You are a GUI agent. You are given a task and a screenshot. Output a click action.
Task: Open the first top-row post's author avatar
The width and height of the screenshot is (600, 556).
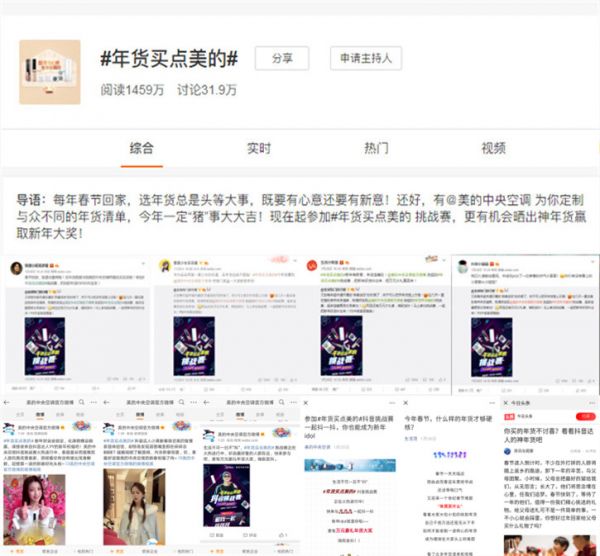click(x=17, y=266)
